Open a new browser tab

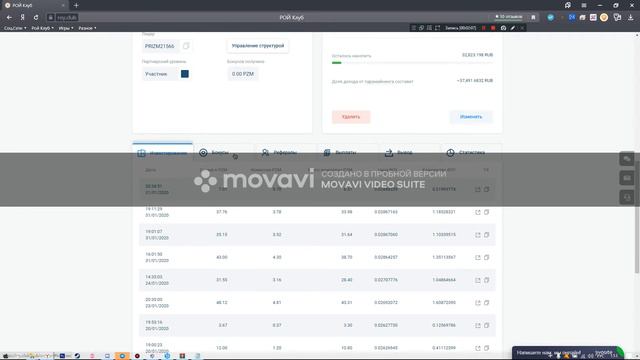pyautogui.click(x=76, y=5)
